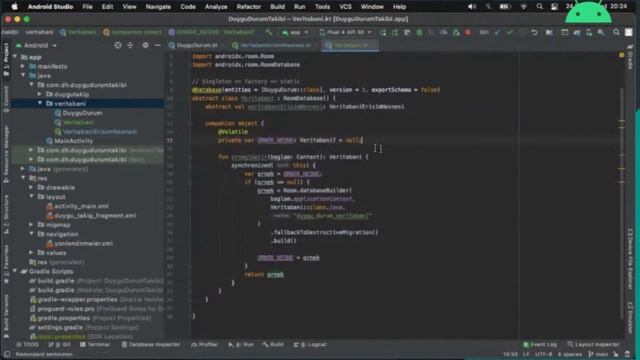
Task: Open the Database Inspector tool window
Action: coord(151,344)
